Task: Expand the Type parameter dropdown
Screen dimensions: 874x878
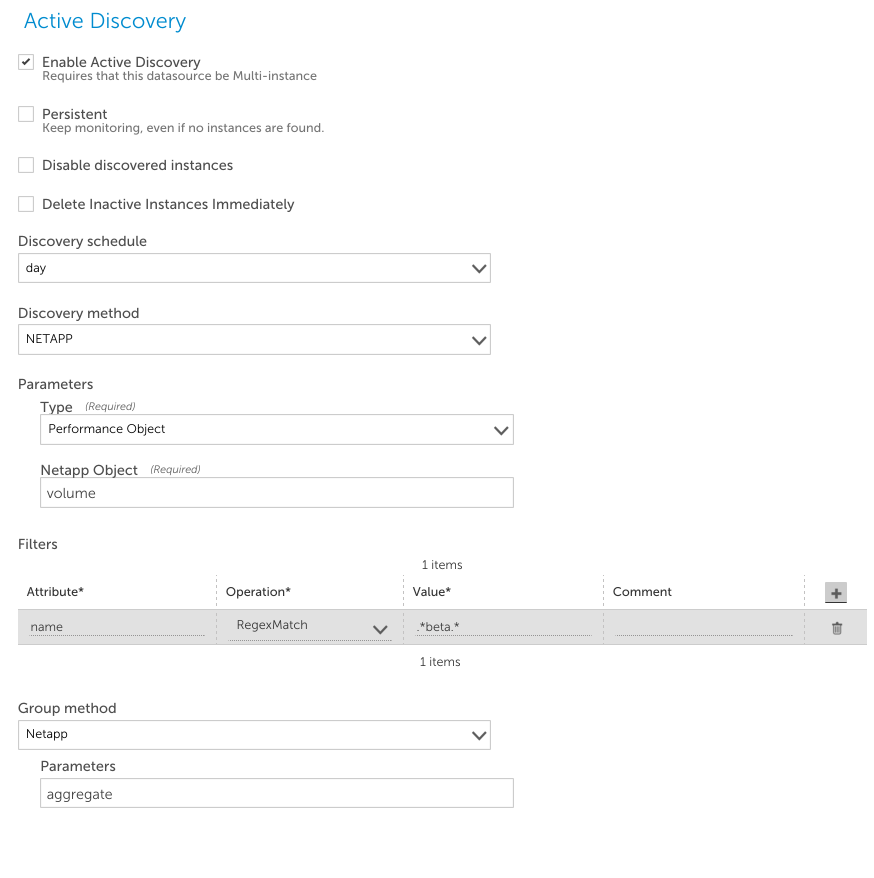Action: coord(277,429)
